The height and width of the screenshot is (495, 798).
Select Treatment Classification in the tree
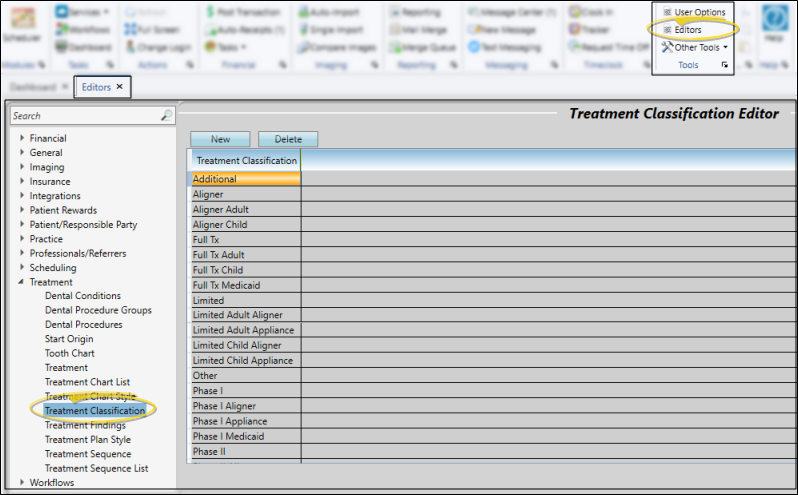pos(94,411)
